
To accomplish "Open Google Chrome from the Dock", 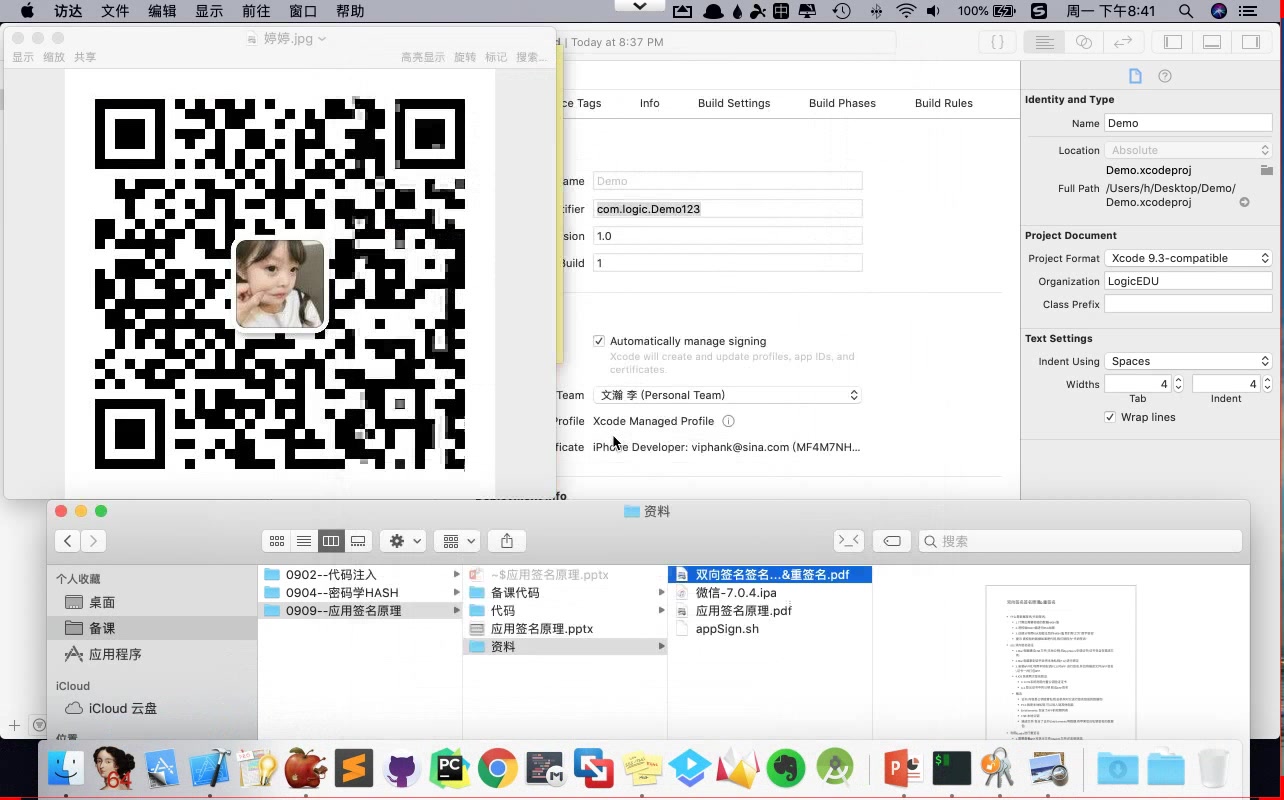I will tap(497, 769).
